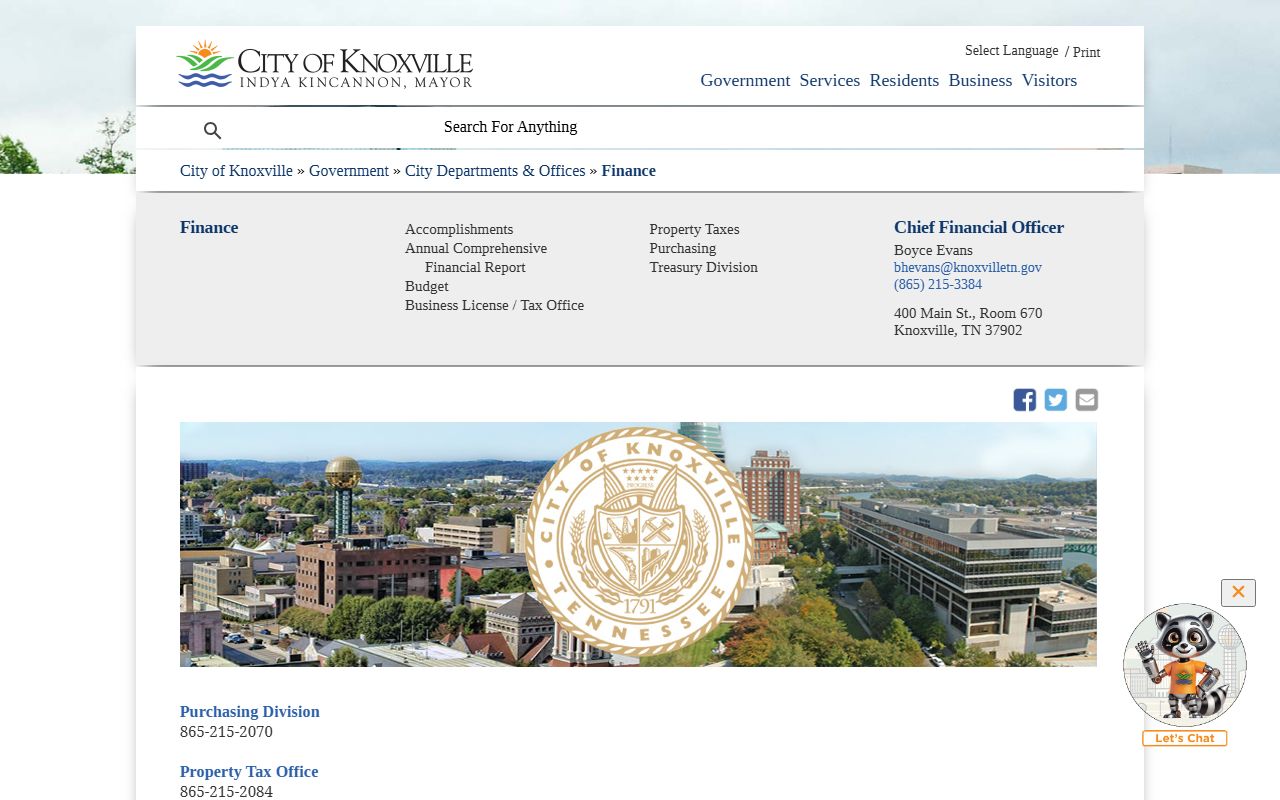Email this page envelope icon
This screenshot has width=1280, height=800.
coord(1086,400)
